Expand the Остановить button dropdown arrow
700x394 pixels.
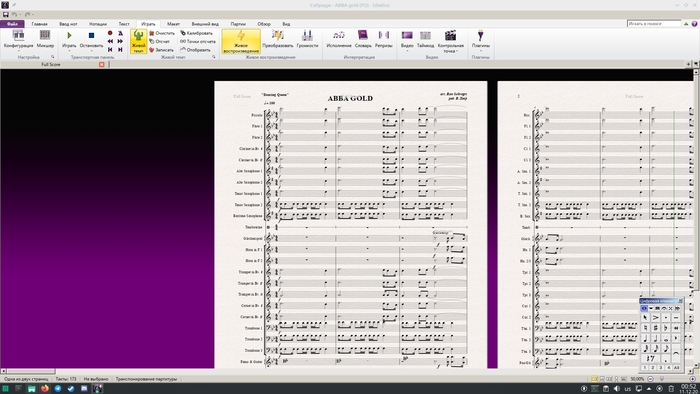click(92, 51)
